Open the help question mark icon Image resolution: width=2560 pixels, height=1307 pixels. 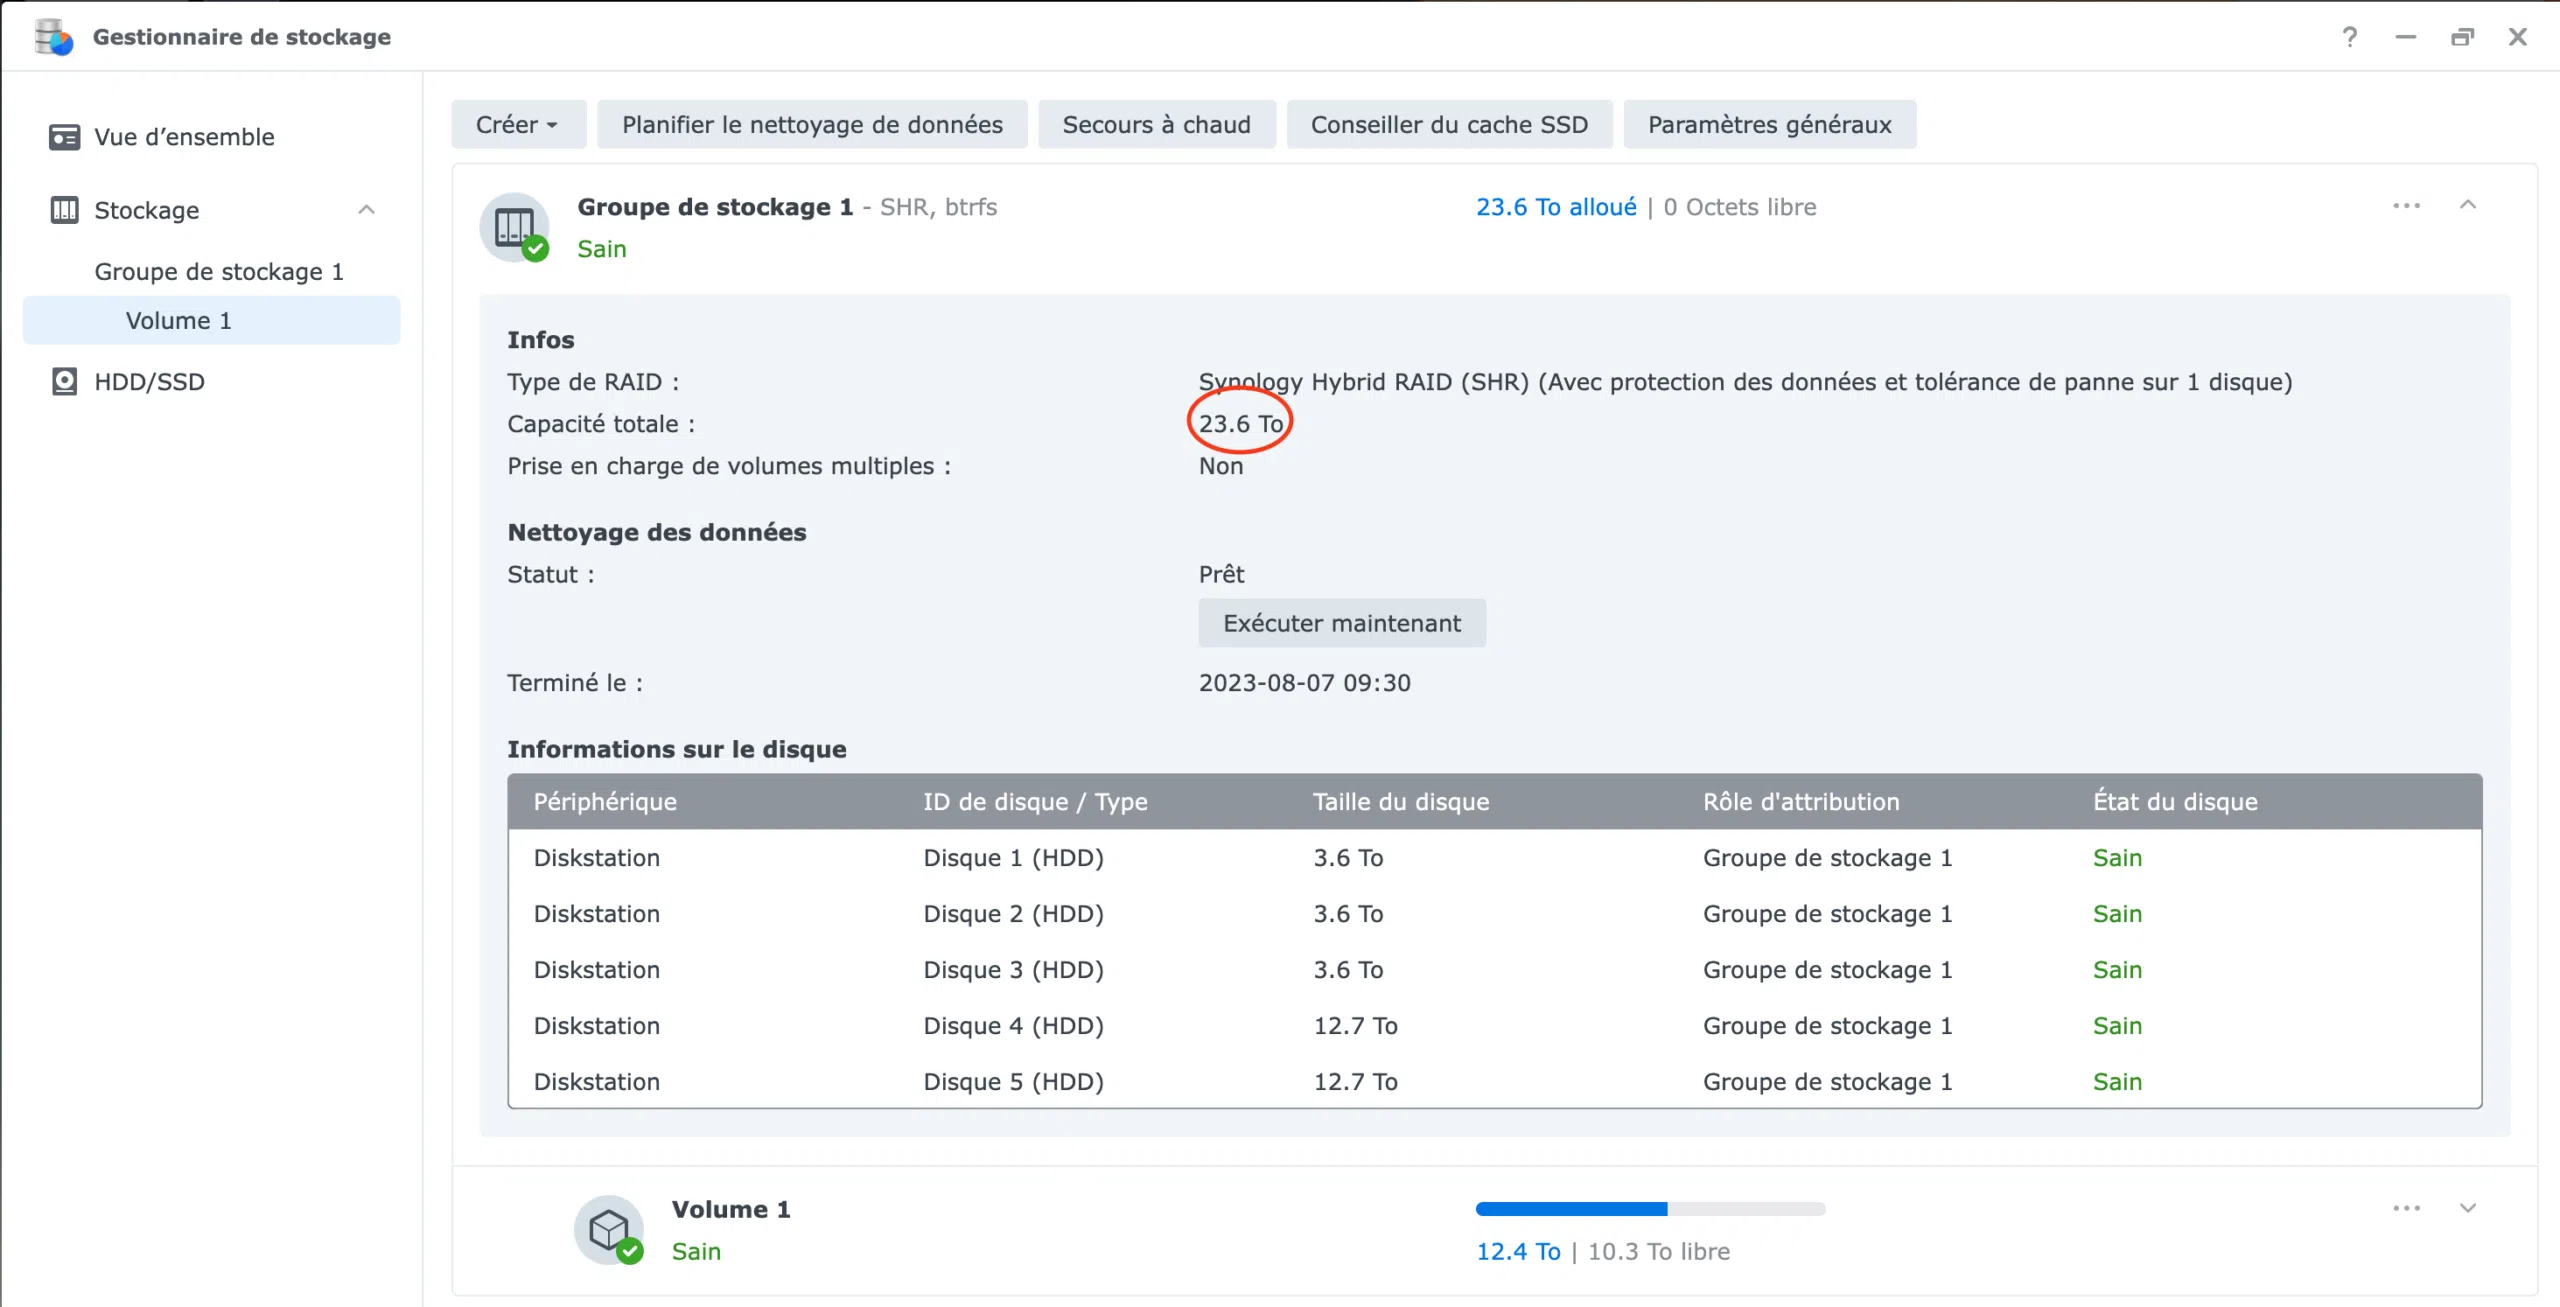pos(2349,37)
